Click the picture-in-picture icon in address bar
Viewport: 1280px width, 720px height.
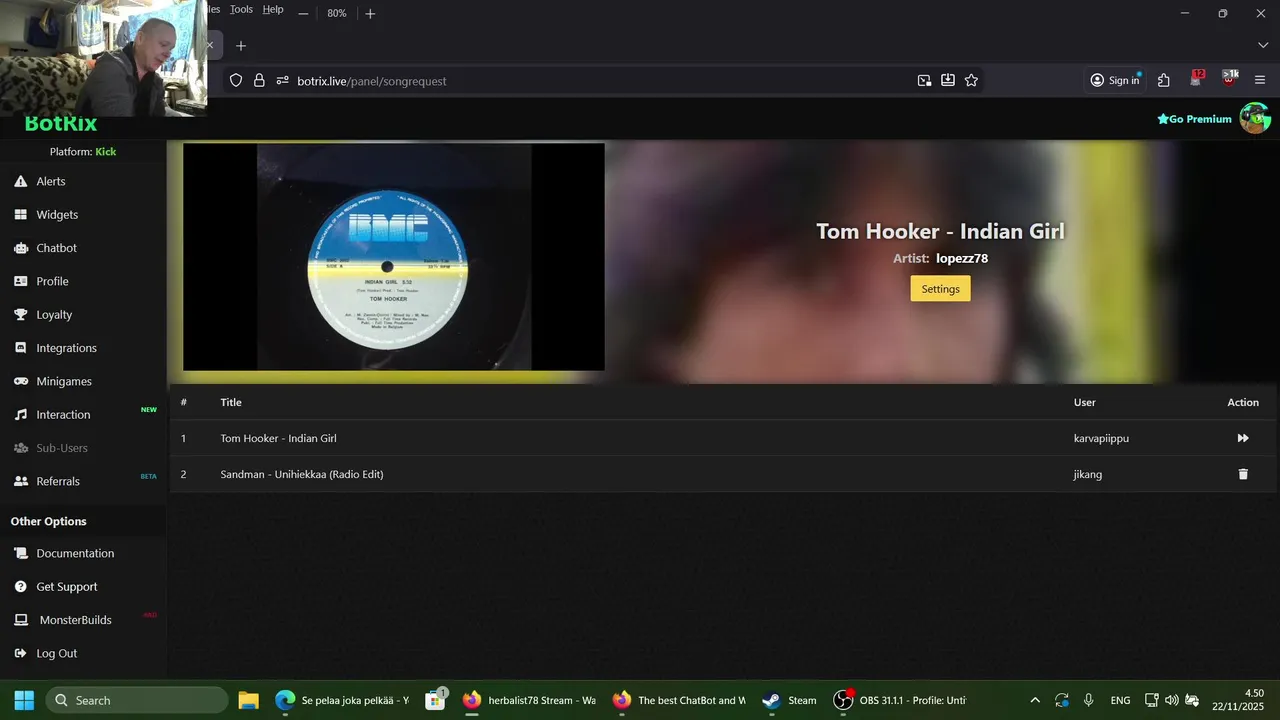(x=925, y=81)
